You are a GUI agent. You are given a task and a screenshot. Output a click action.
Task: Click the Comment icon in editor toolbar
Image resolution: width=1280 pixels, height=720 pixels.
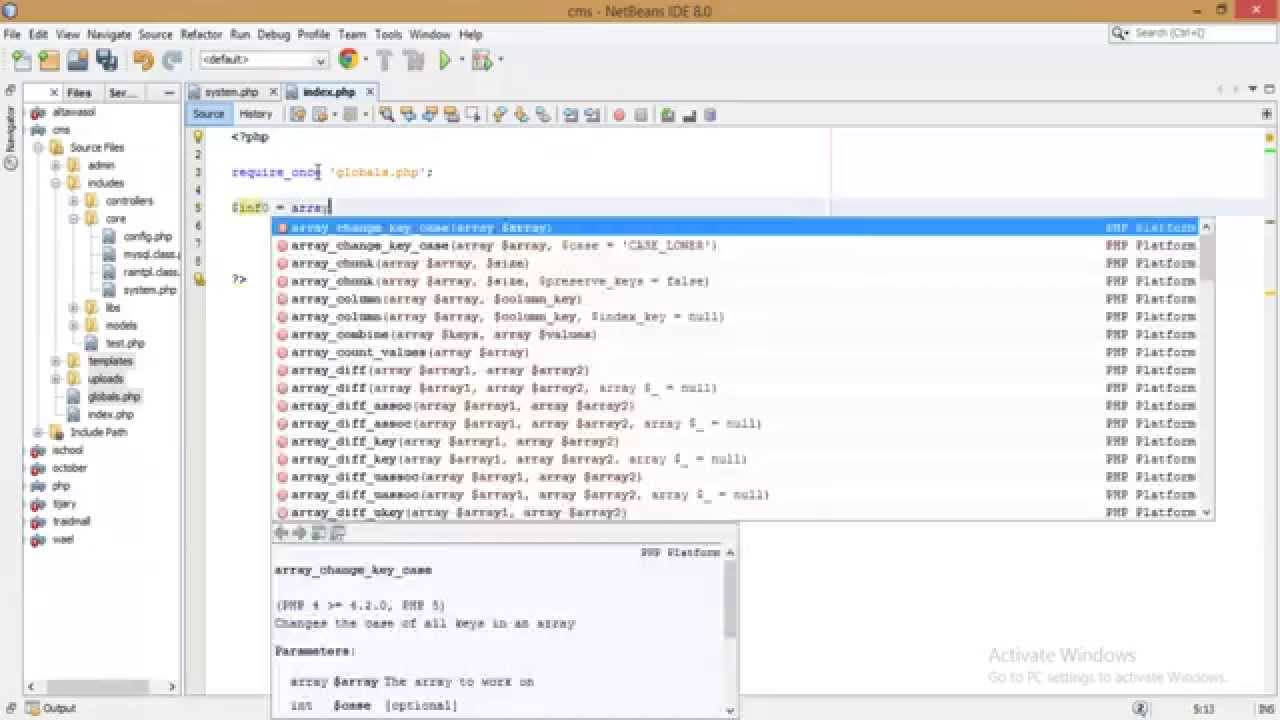668,115
